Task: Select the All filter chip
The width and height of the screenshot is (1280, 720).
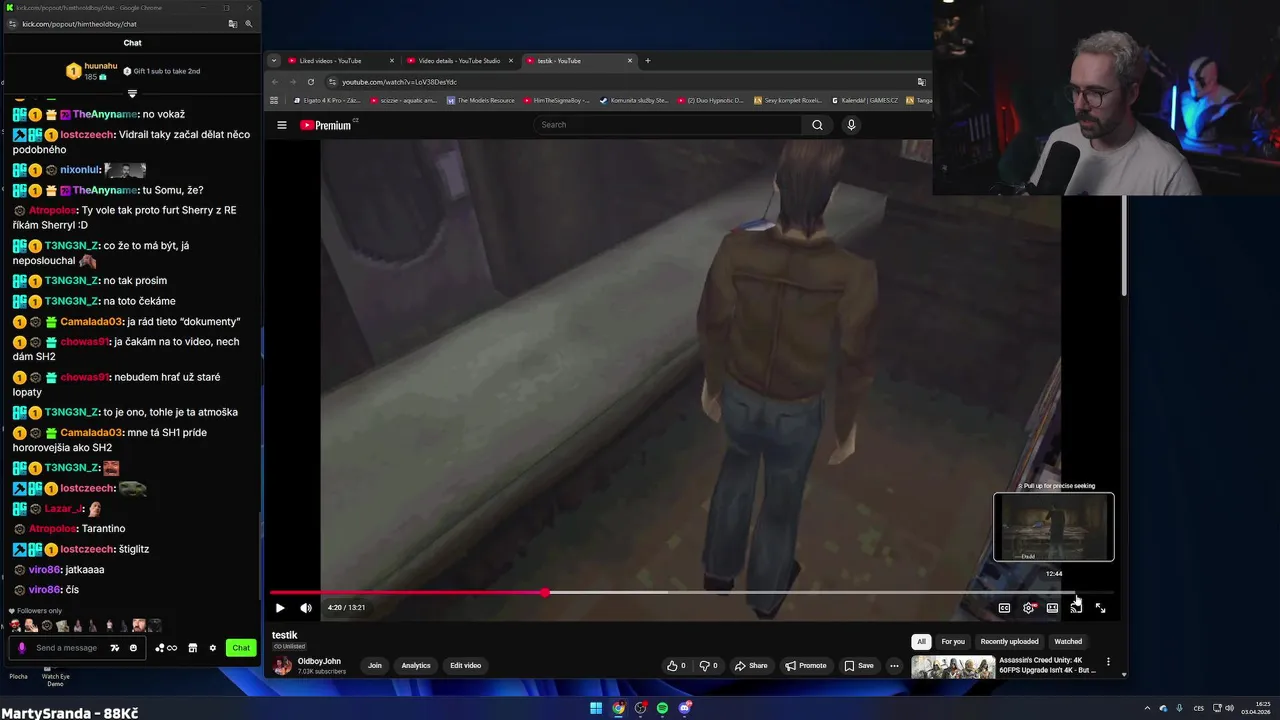Action: pos(921,641)
